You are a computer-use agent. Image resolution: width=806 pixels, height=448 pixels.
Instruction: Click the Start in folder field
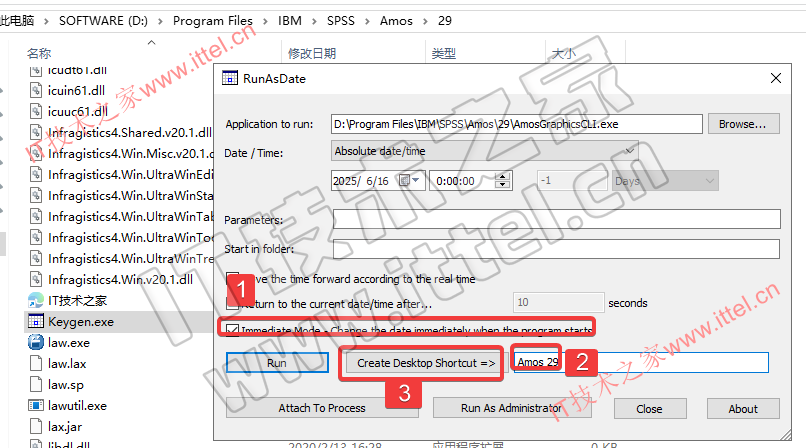[x=556, y=249]
